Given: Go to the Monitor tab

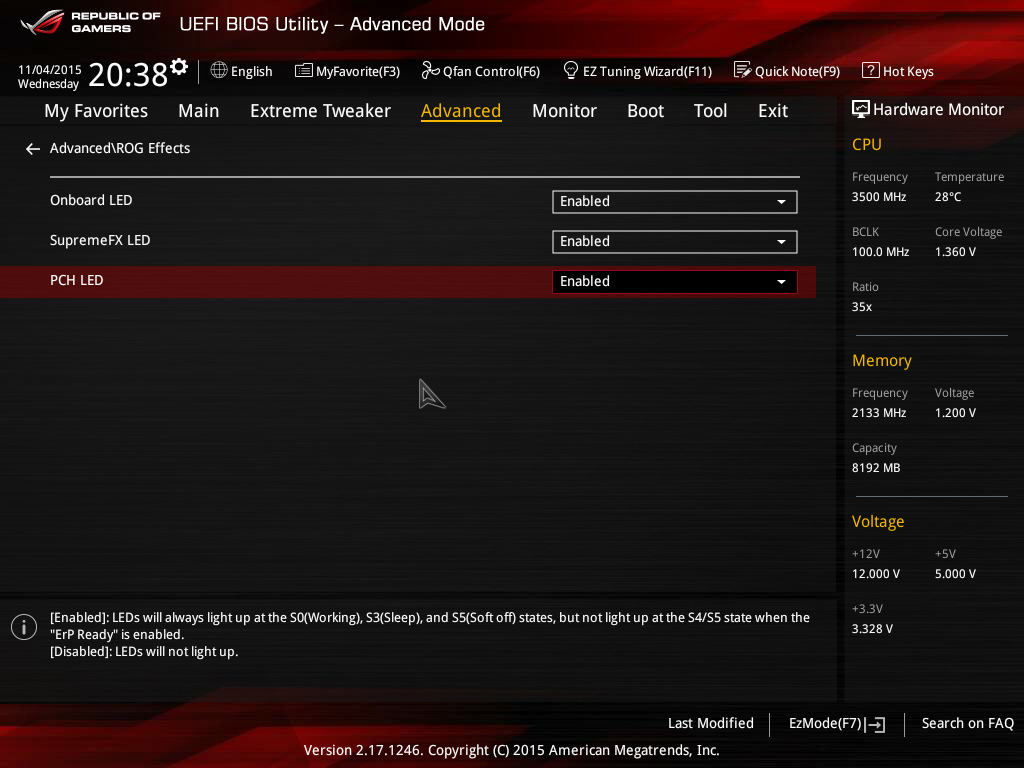Looking at the screenshot, I should tap(564, 111).
